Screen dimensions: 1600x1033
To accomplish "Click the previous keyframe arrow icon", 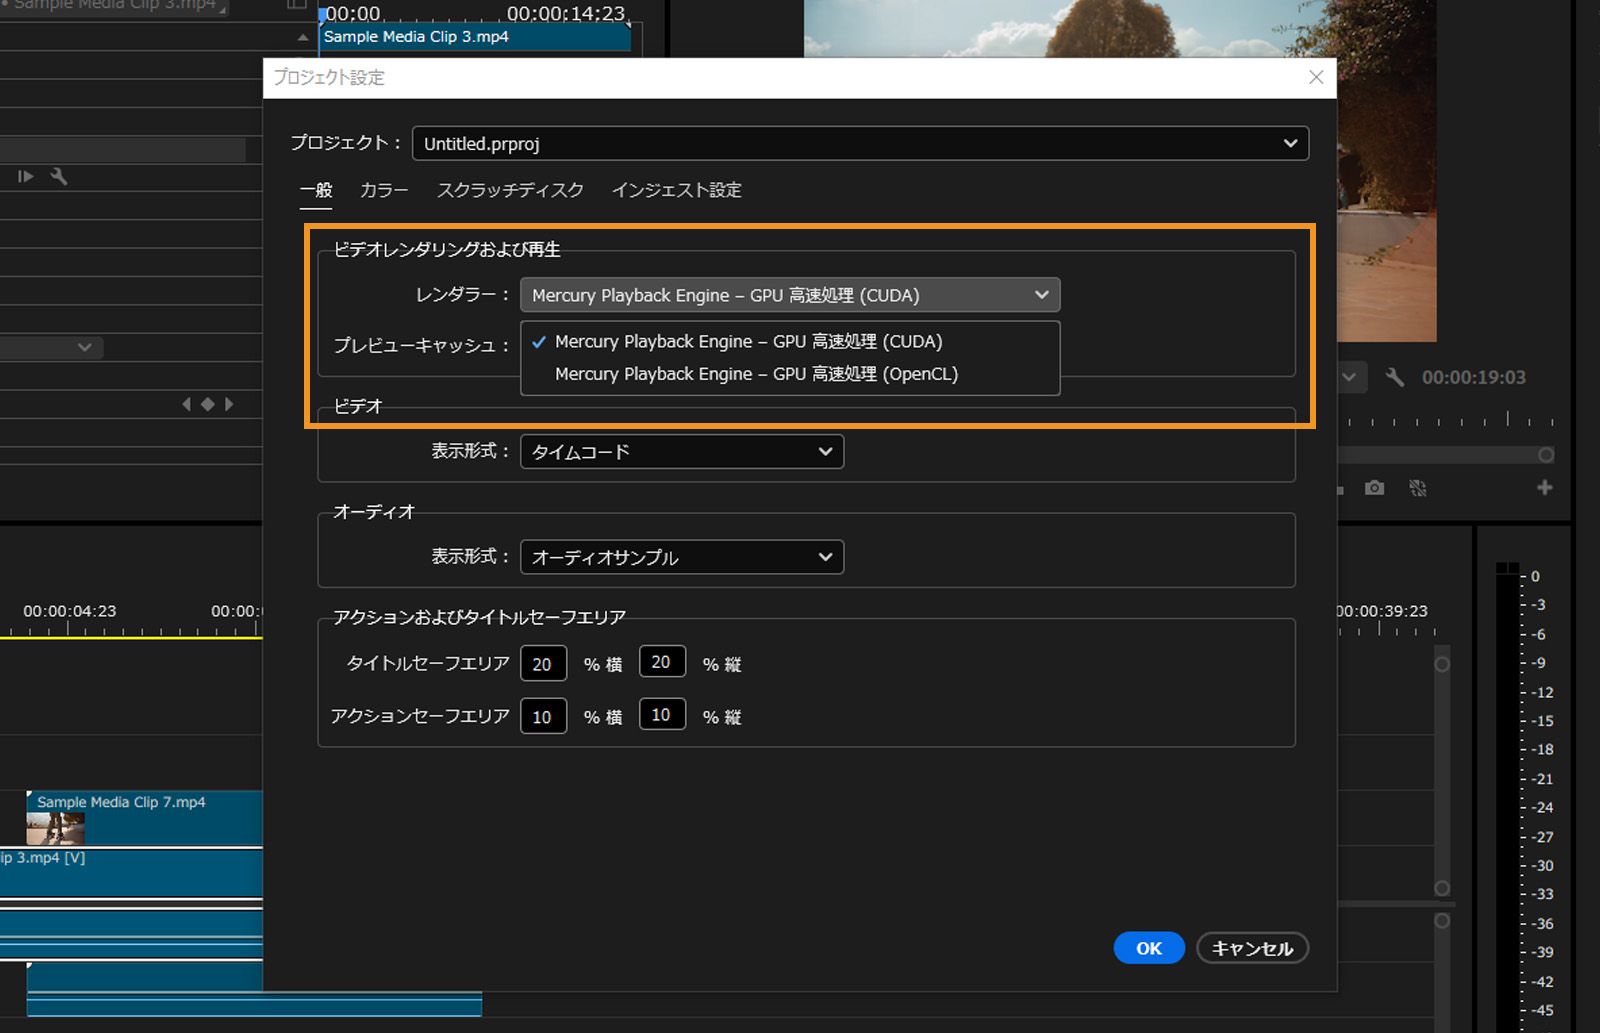I will click(186, 403).
